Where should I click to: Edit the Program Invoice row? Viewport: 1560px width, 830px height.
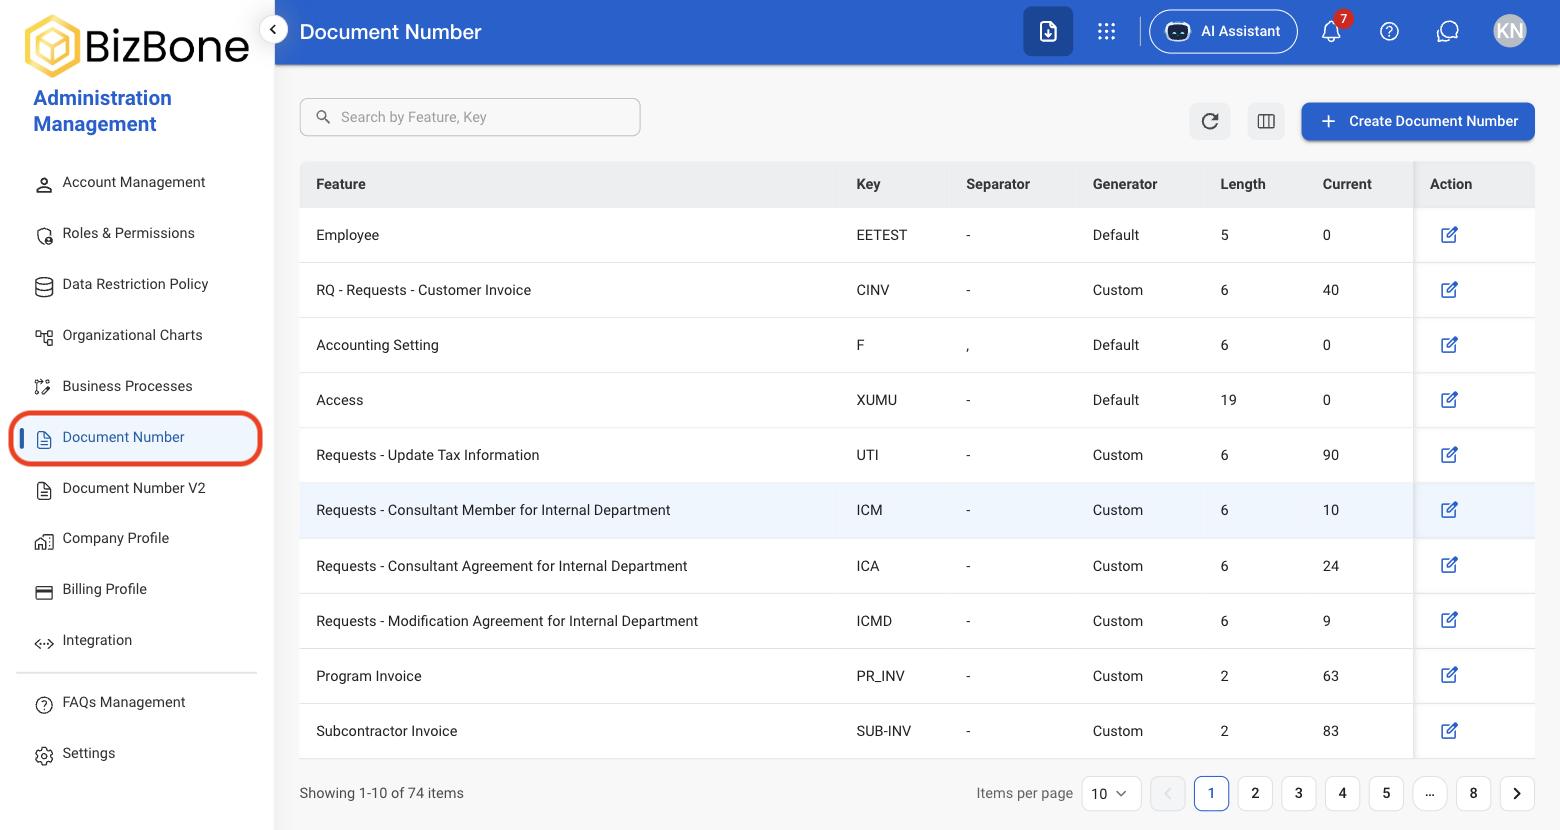tap(1449, 675)
